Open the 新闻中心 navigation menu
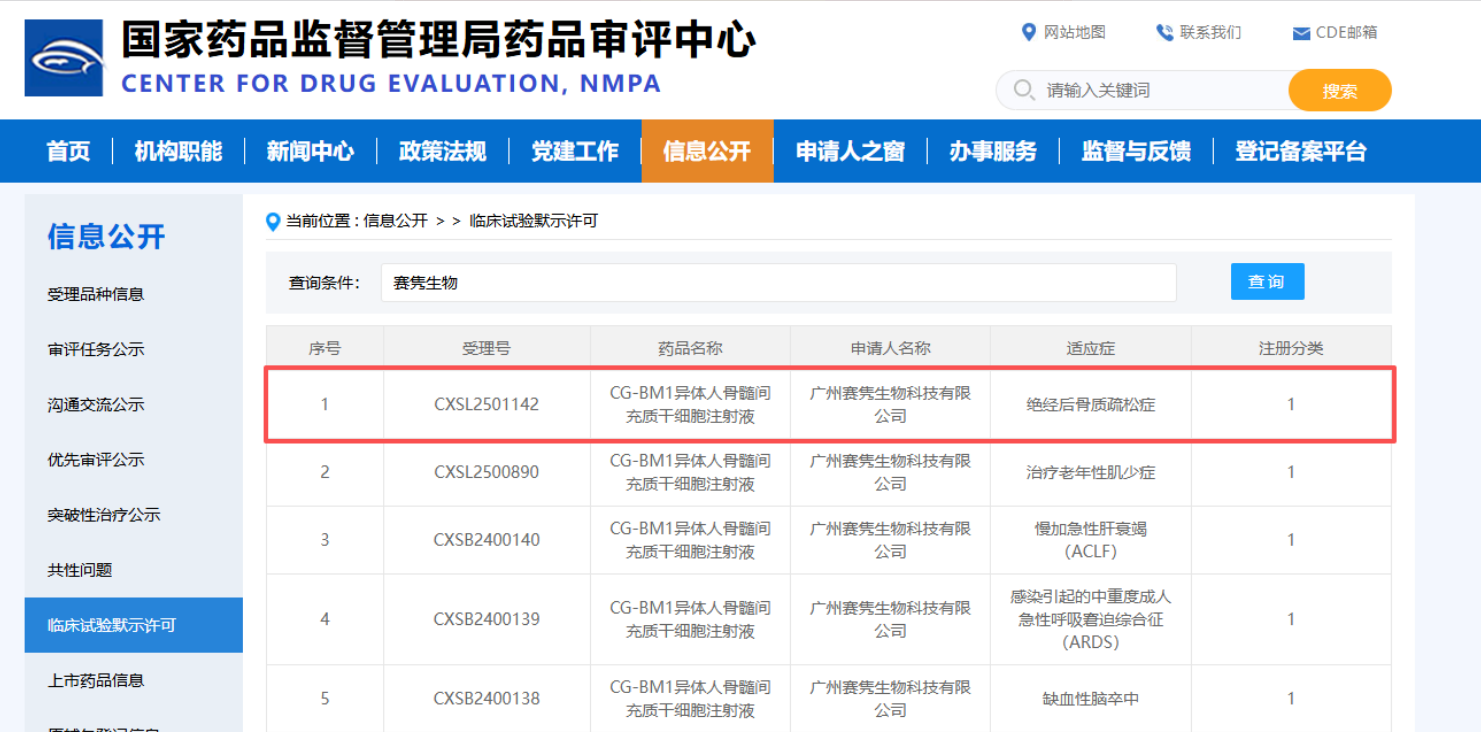 tap(310, 151)
